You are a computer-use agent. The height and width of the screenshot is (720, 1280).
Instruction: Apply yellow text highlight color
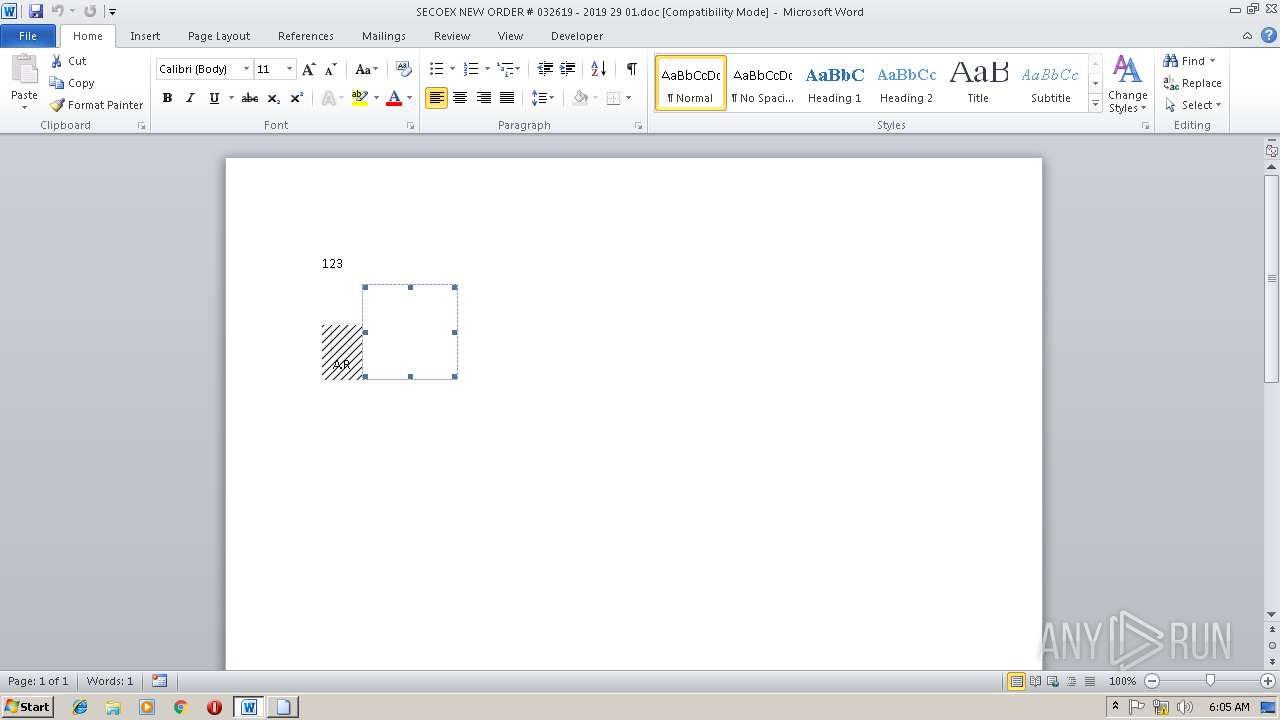tap(360, 98)
